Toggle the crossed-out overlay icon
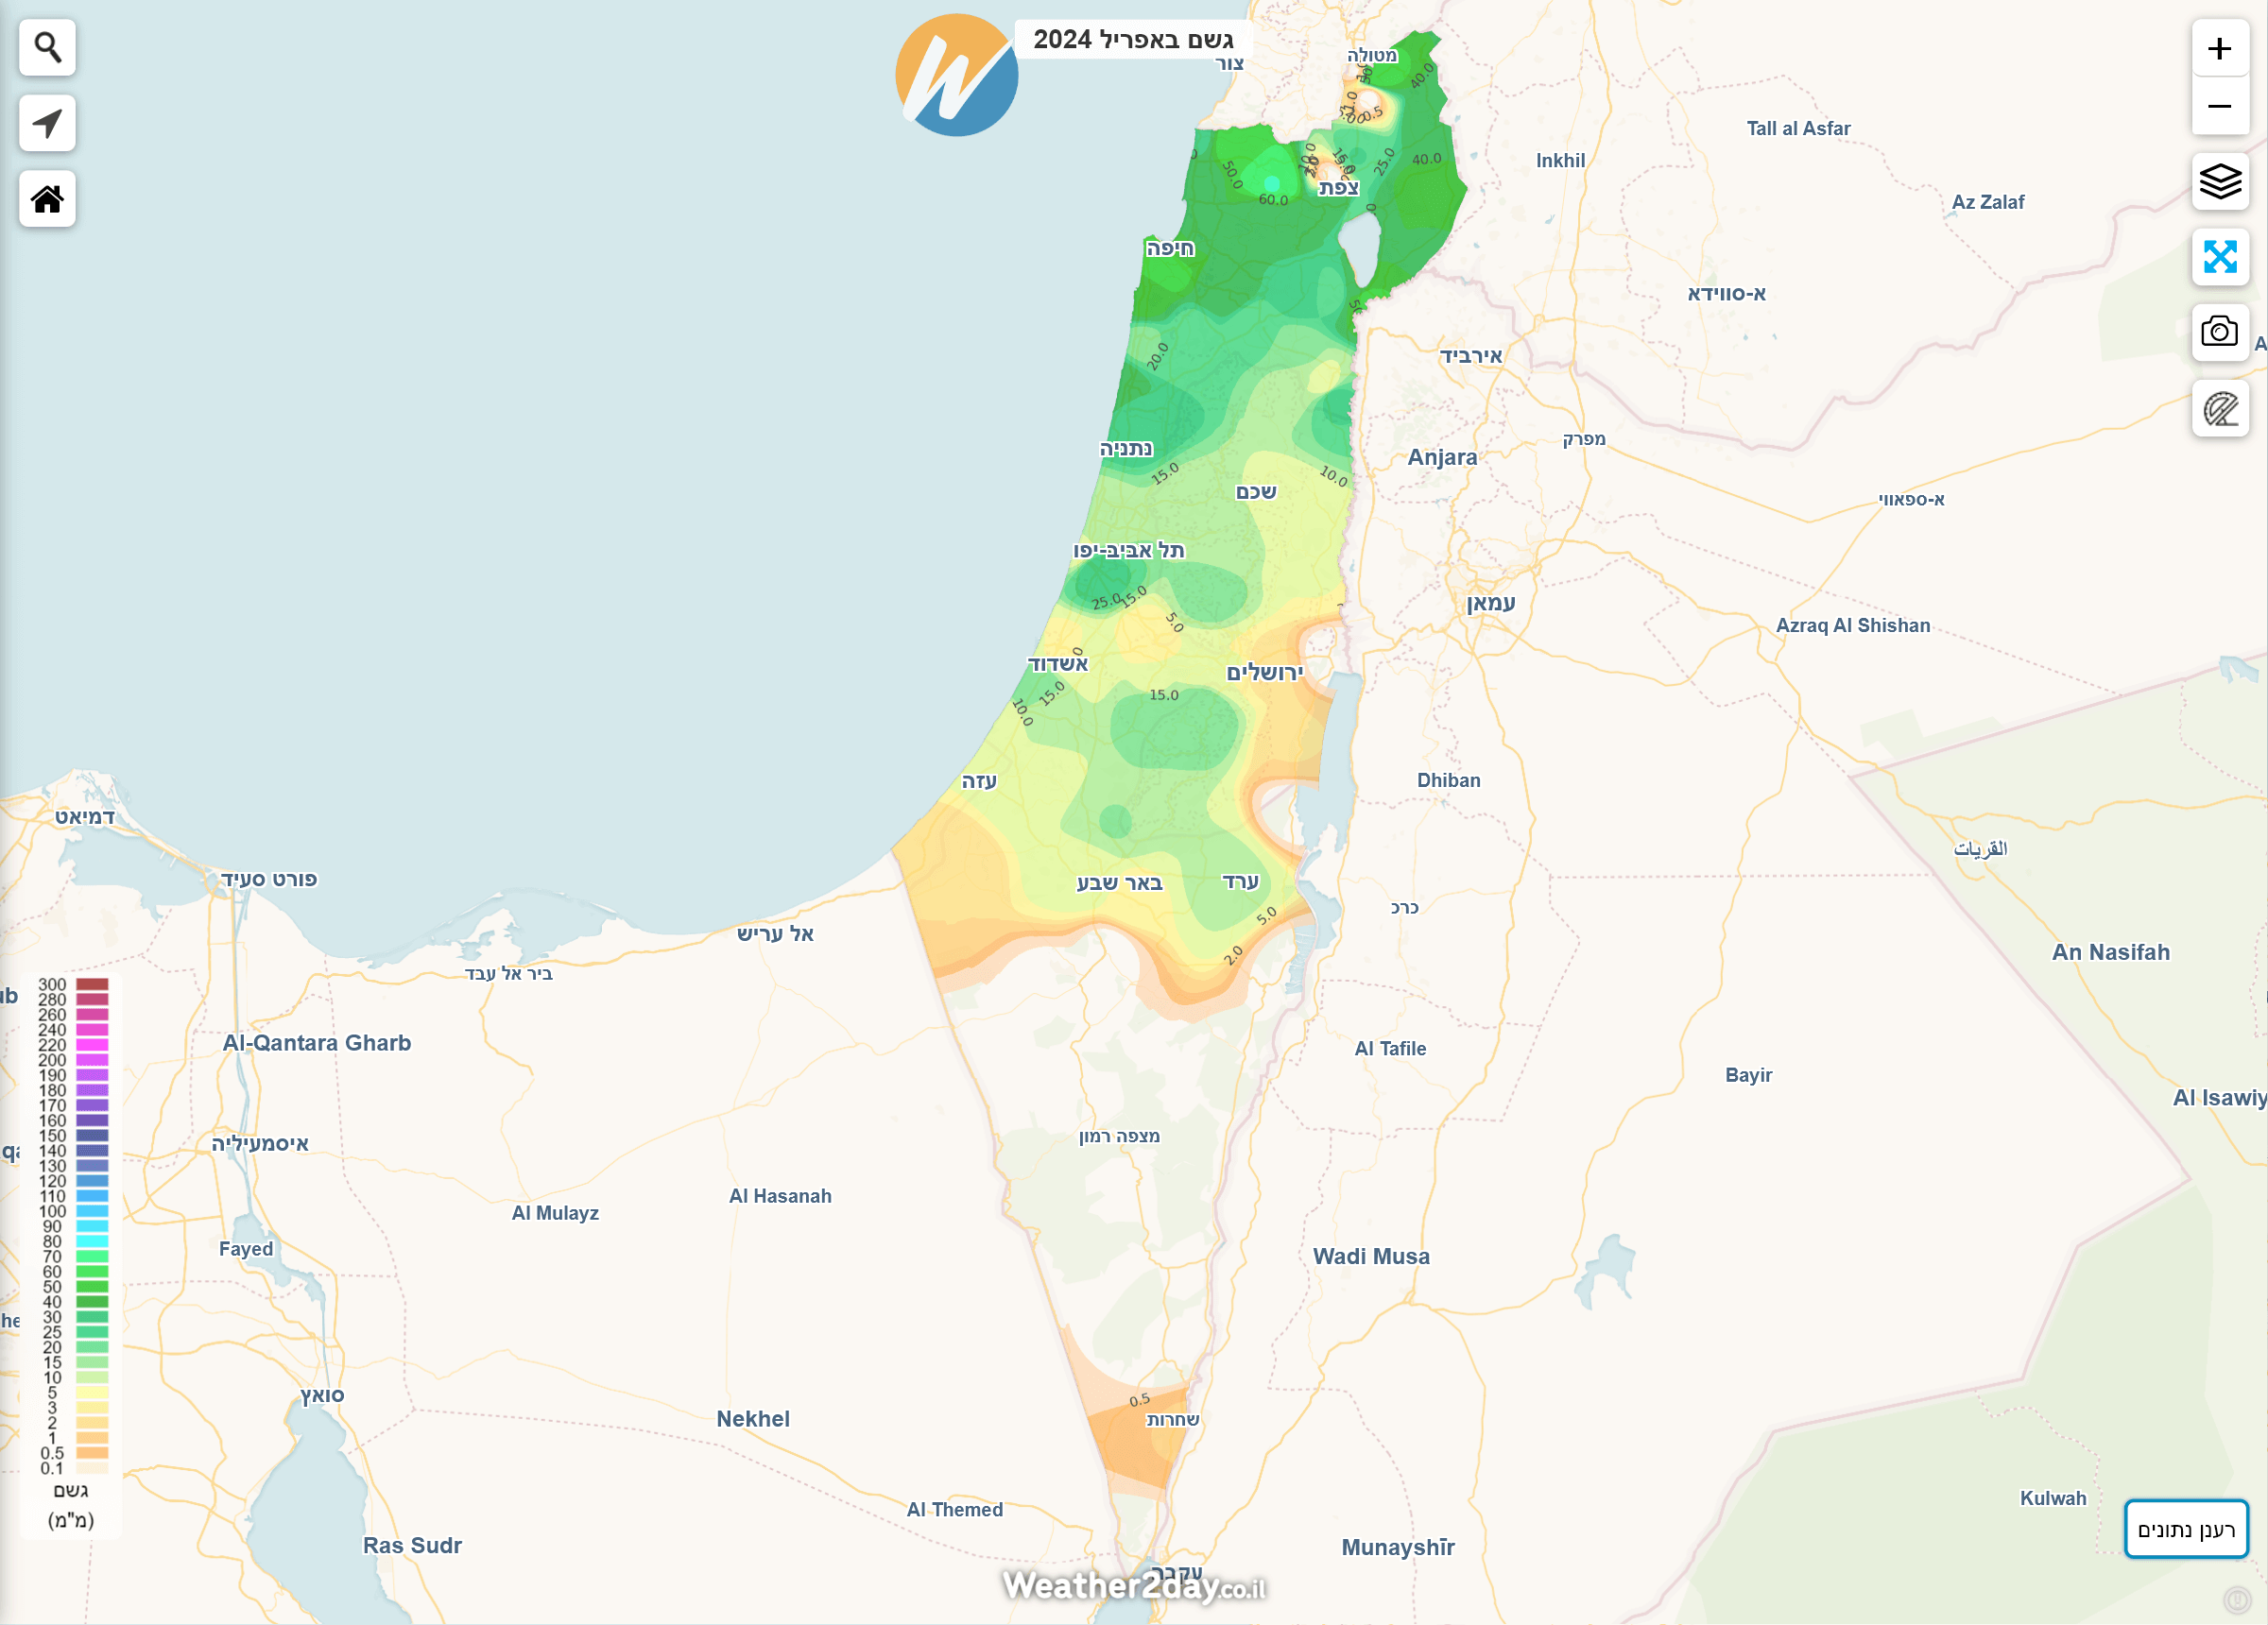Image resolution: width=2268 pixels, height=1625 pixels. coord(2220,408)
